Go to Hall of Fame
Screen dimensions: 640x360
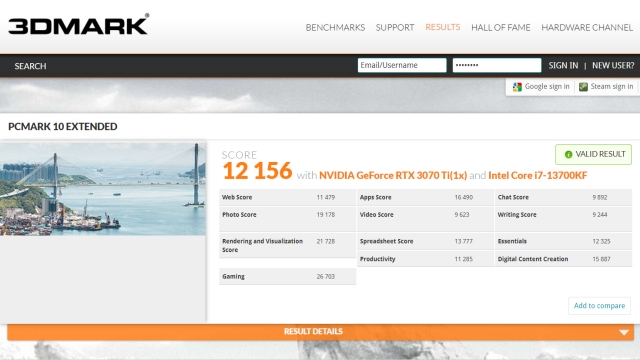500,27
